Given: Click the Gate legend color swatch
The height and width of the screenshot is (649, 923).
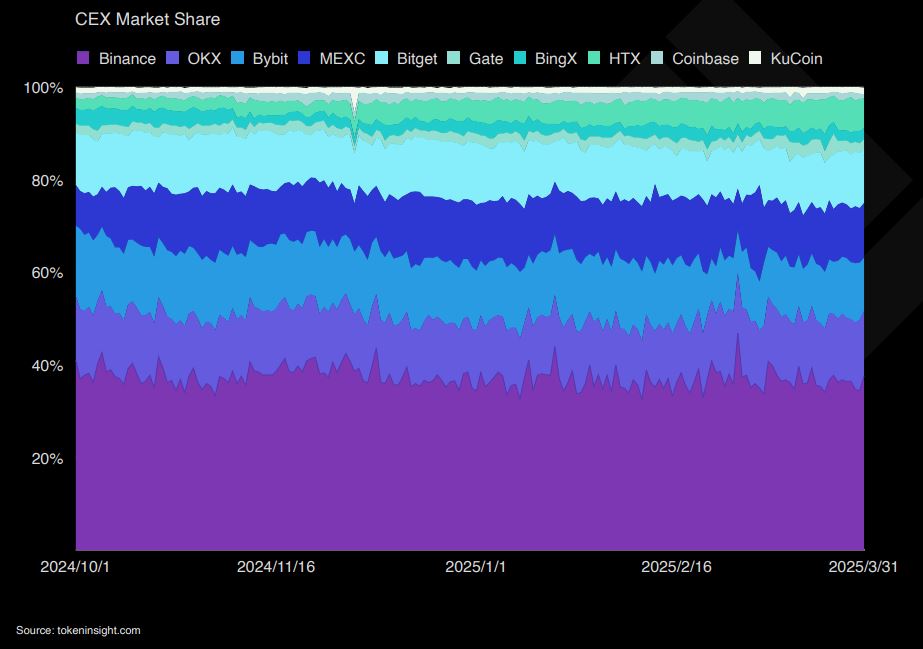Looking at the screenshot, I should click(x=453, y=58).
